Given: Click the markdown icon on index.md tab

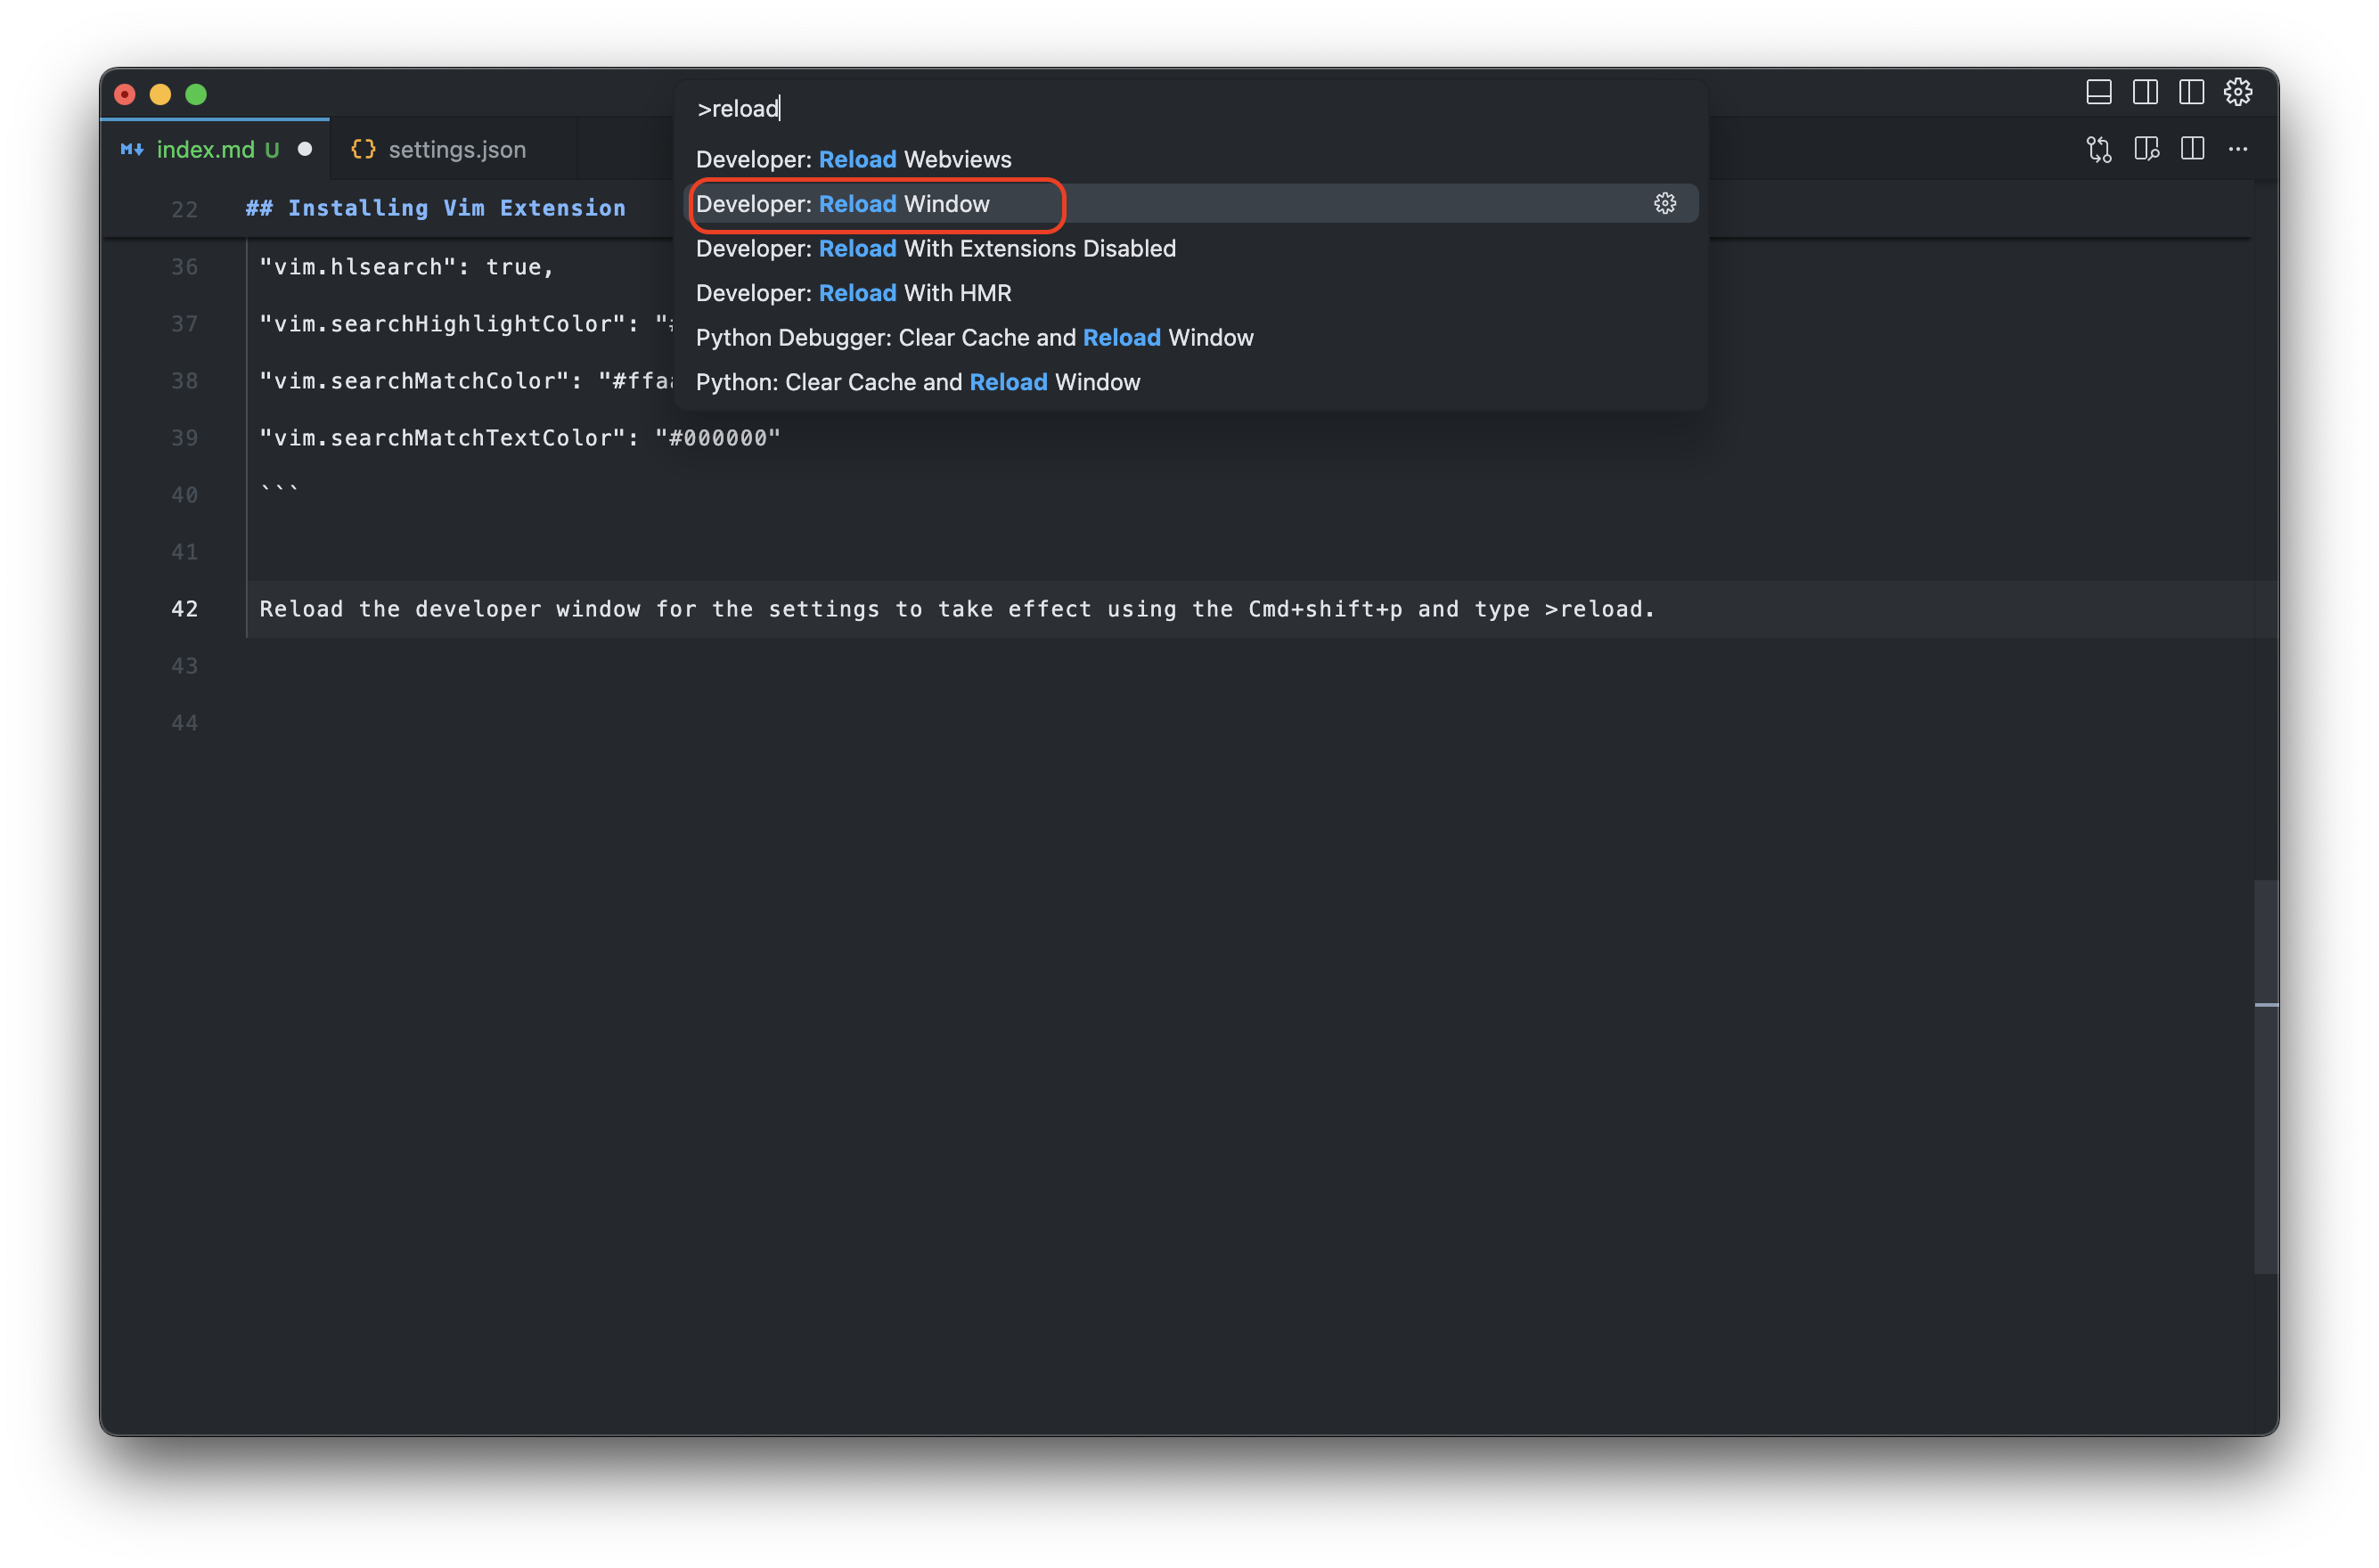Looking at the screenshot, I should [x=132, y=149].
